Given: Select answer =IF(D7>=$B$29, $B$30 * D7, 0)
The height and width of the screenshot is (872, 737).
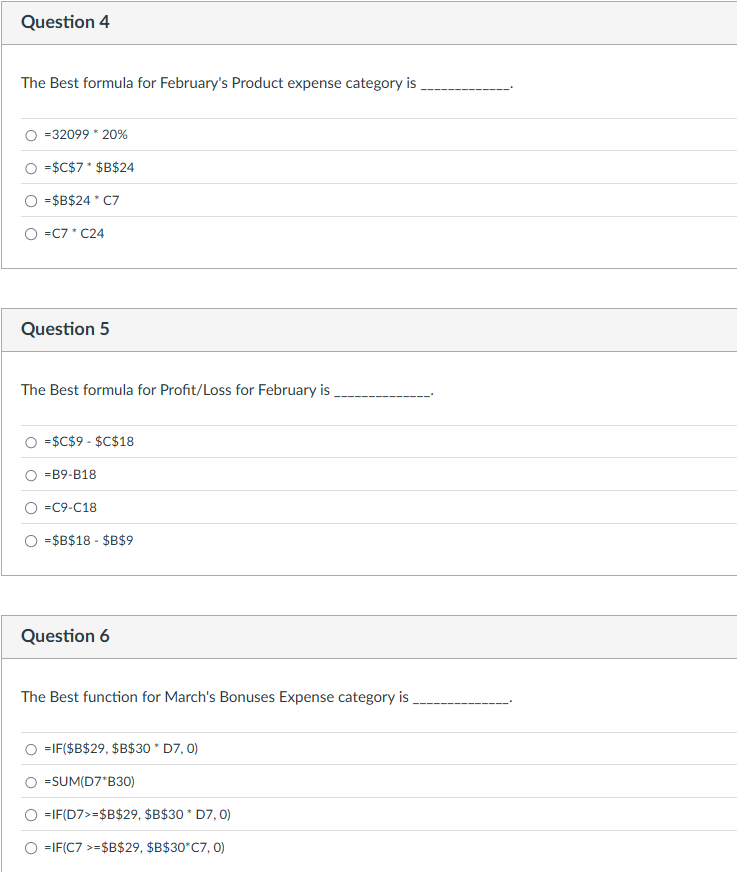Looking at the screenshot, I should pyautogui.click(x=30, y=814).
